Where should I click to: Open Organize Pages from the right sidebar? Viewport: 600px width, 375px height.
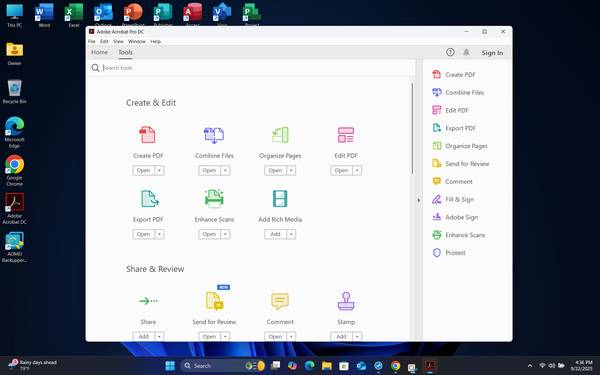(460, 146)
